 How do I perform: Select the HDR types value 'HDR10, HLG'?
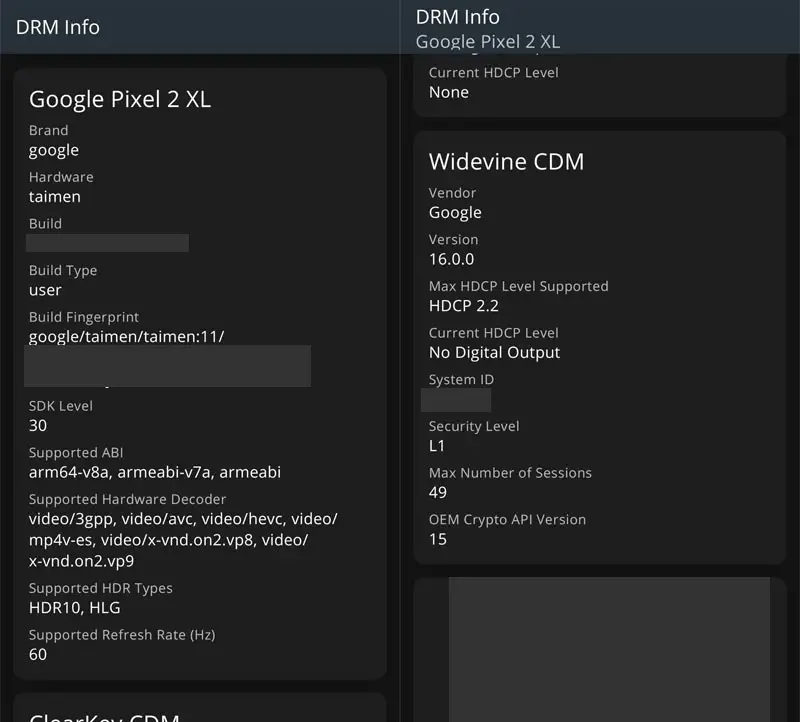74,608
